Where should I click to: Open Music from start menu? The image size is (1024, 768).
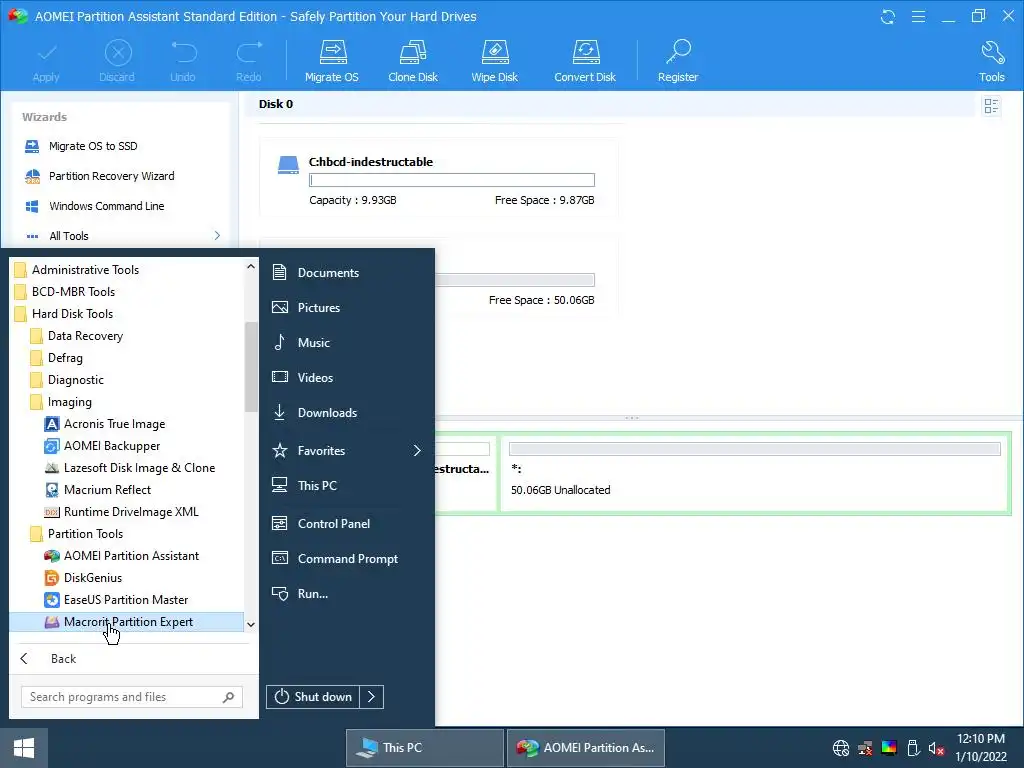click(313, 343)
